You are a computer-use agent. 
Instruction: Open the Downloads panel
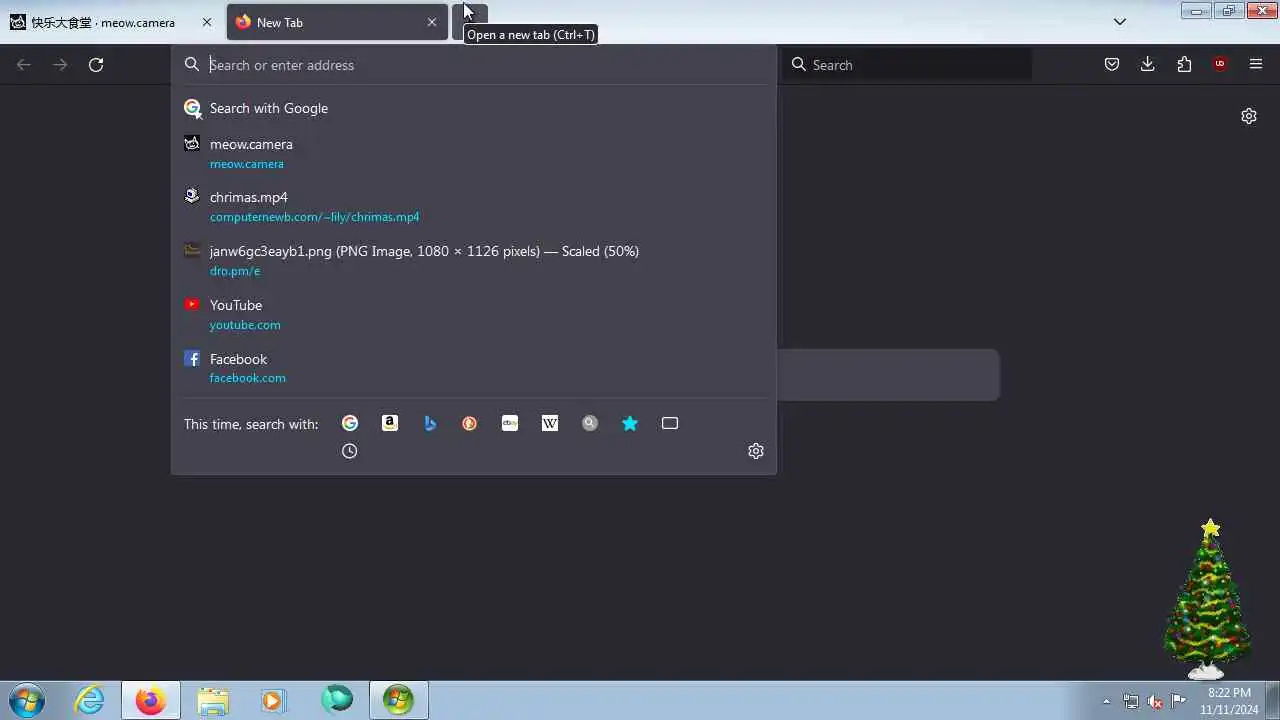[x=1148, y=64]
